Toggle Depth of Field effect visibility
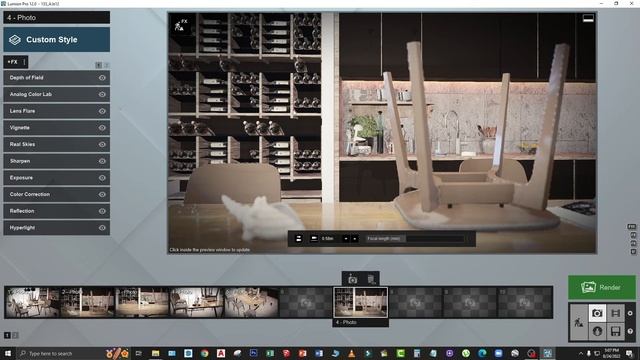The height and width of the screenshot is (360, 640). tap(102, 78)
